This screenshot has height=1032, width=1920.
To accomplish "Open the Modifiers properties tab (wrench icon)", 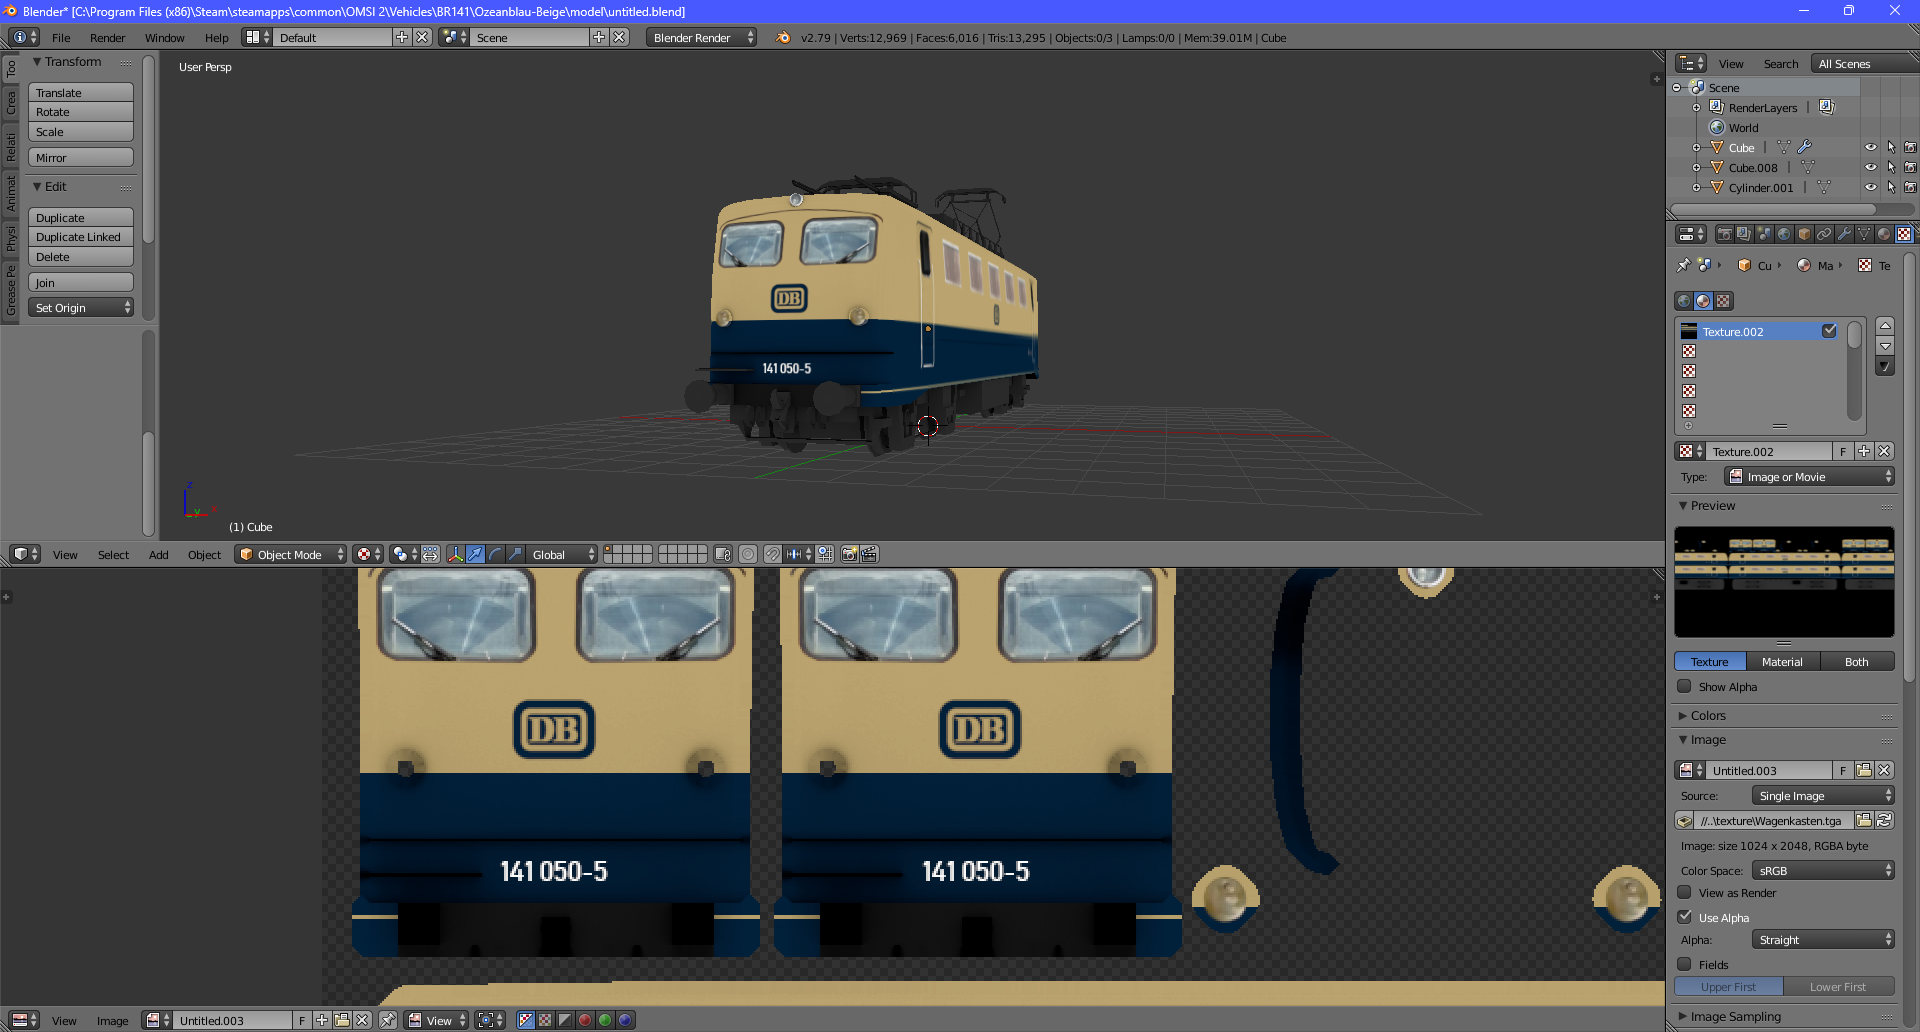I will click(1844, 234).
